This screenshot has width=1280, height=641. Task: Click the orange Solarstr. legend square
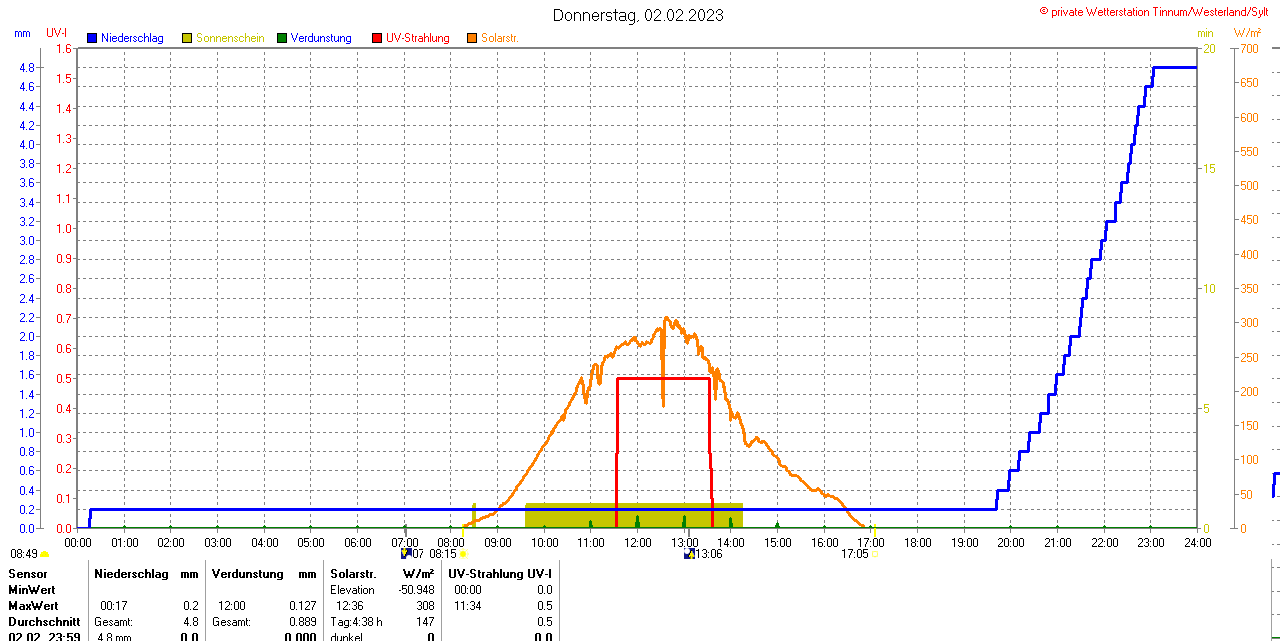(471, 38)
